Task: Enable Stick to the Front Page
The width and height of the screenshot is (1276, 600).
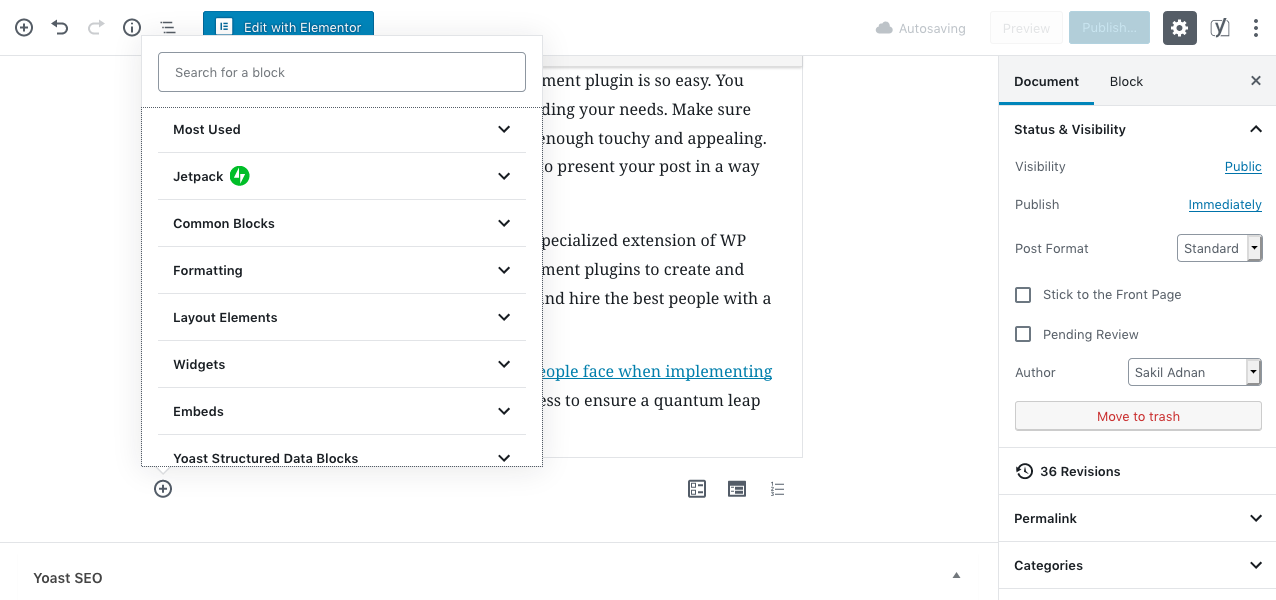Action: pyautogui.click(x=1023, y=295)
